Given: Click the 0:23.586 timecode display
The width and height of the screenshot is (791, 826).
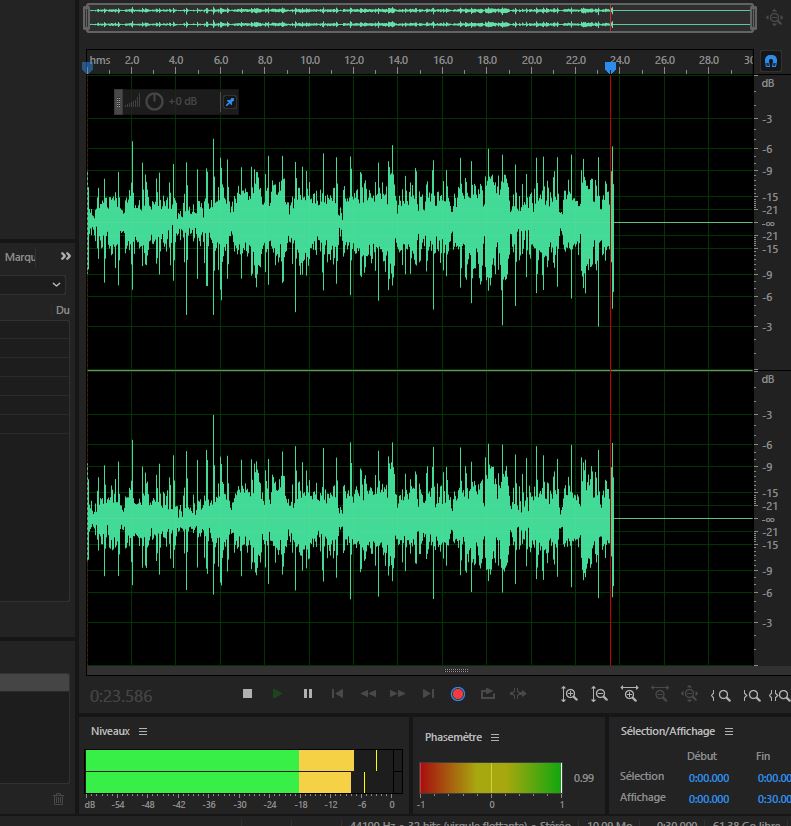Looking at the screenshot, I should 122,696.
